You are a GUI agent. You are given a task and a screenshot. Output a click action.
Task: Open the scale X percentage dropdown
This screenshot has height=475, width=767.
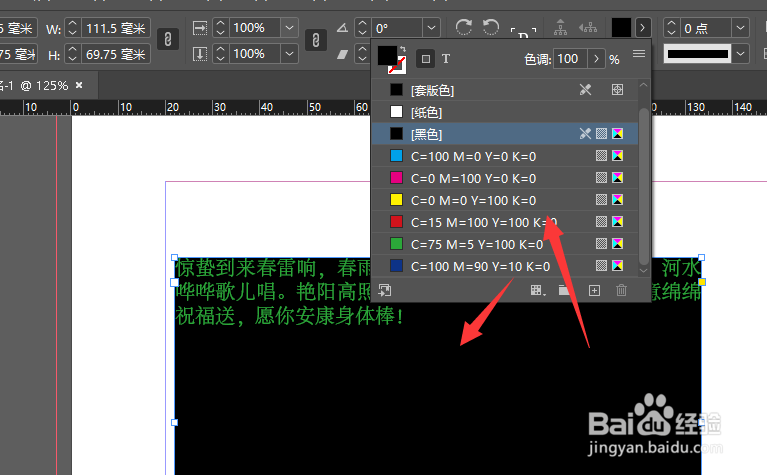pos(289,28)
